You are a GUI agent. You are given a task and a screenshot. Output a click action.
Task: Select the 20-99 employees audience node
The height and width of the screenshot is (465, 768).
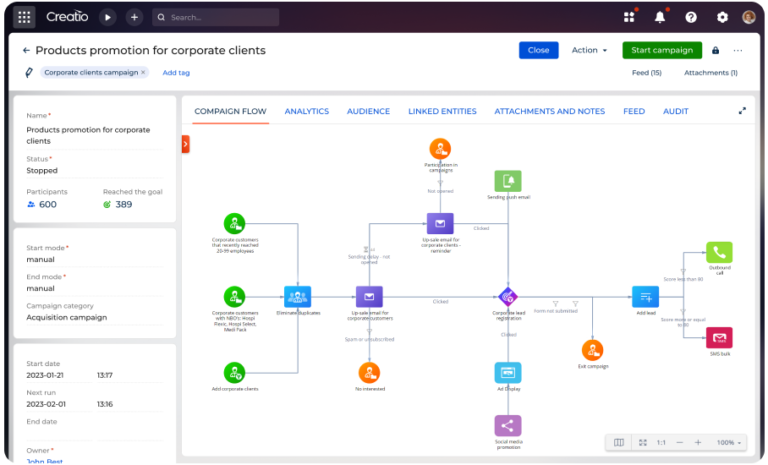235,223
